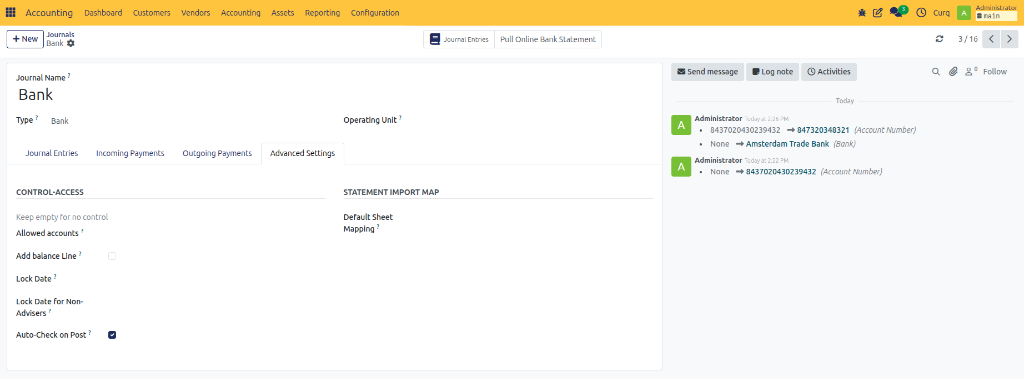Show followers via the person icon
Image resolution: width=1024 pixels, height=379 pixels.
tap(971, 72)
